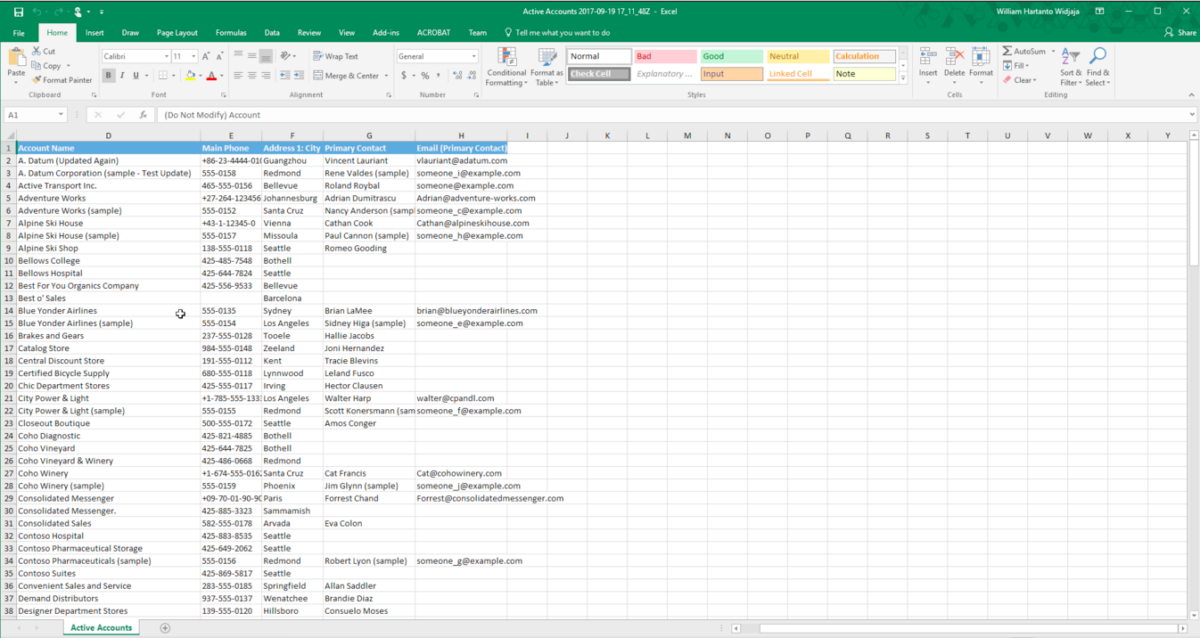Open the File menu tab

point(18,33)
